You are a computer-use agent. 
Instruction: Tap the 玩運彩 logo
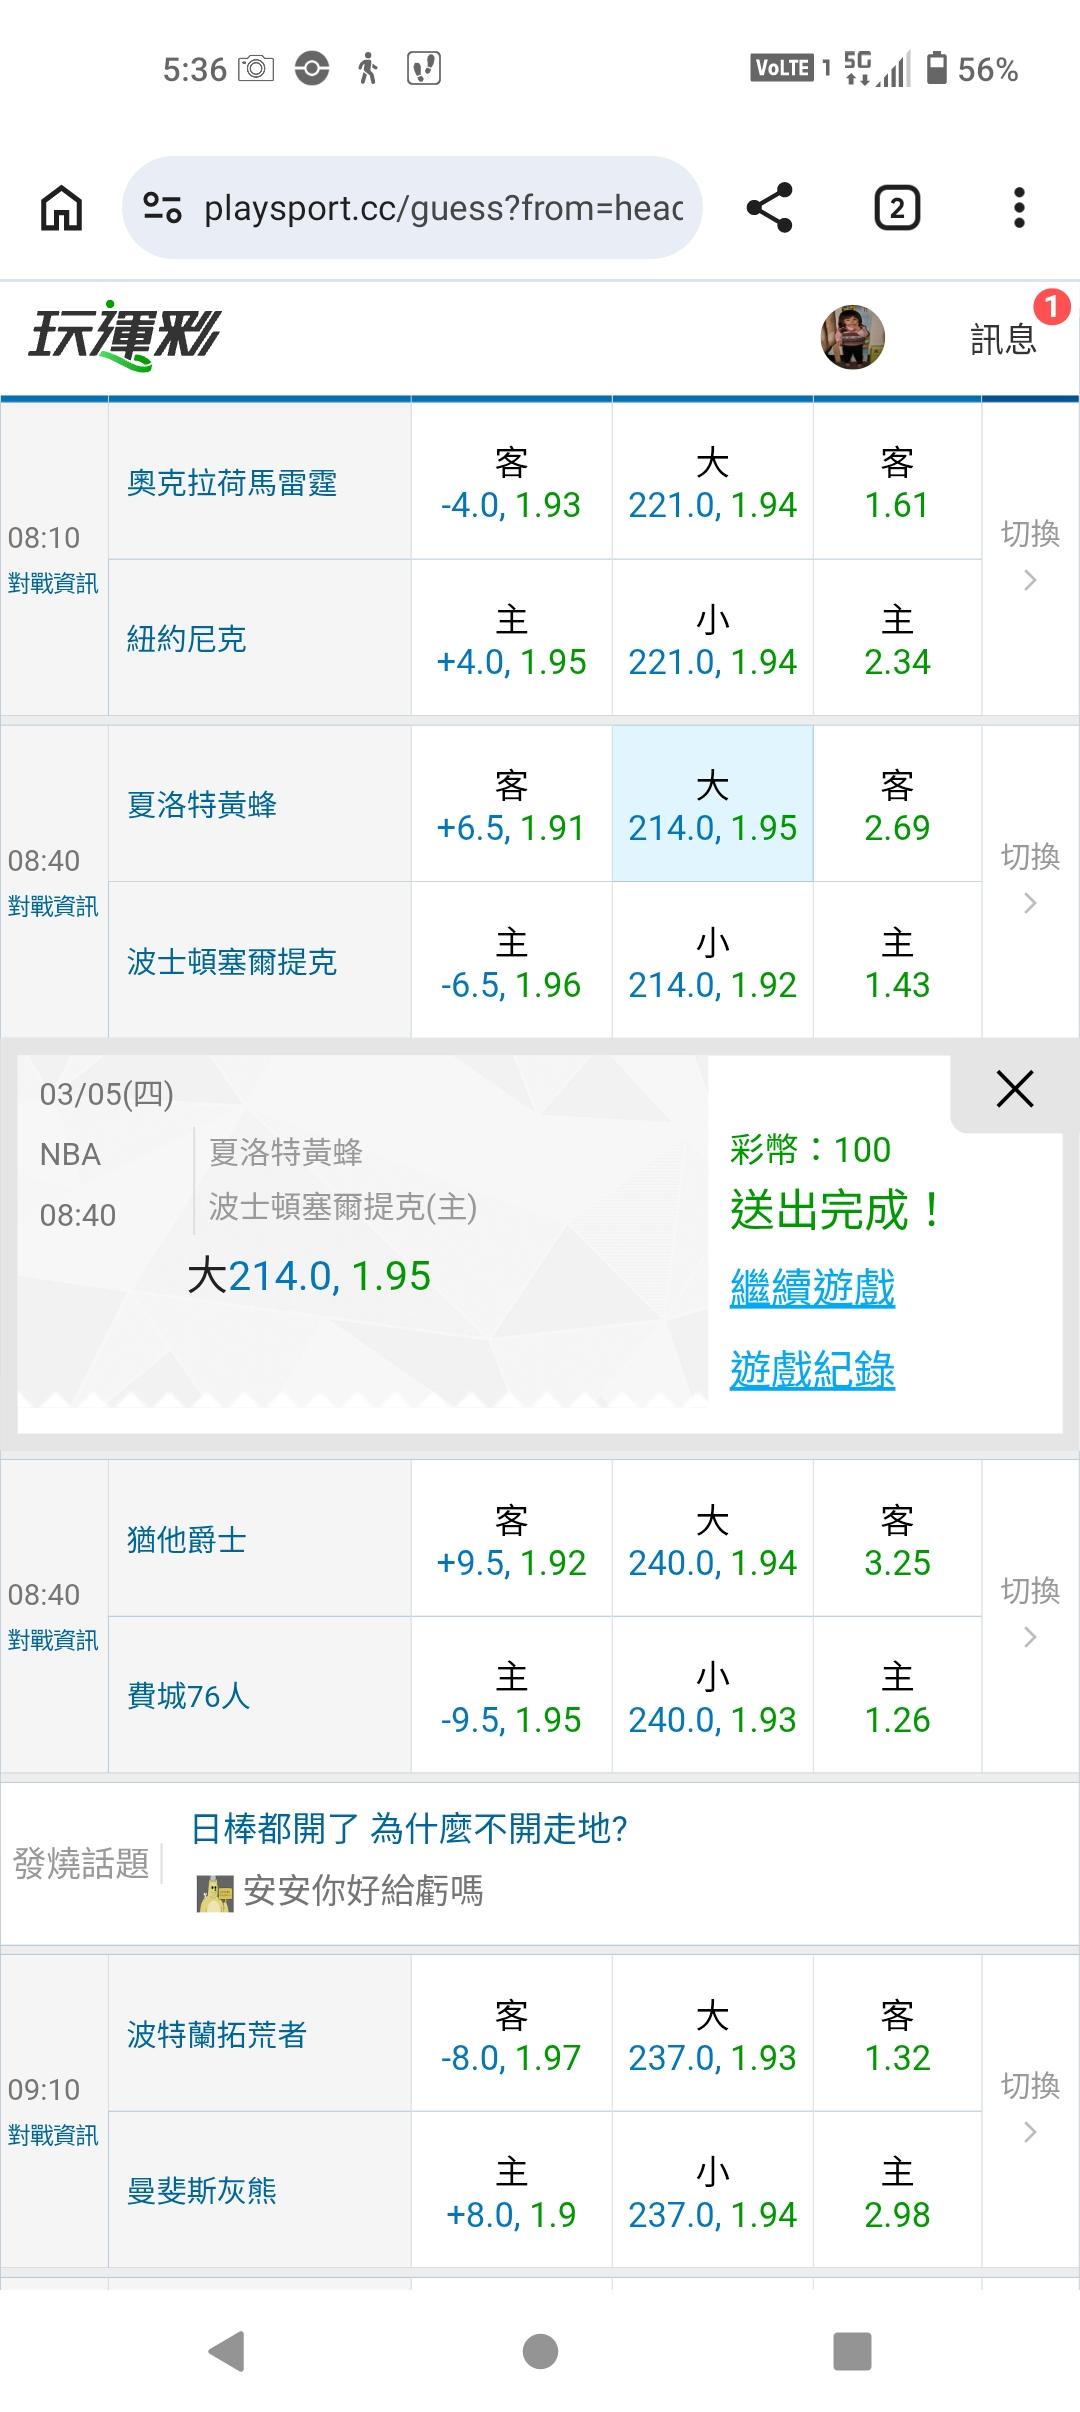pyautogui.click(x=124, y=336)
